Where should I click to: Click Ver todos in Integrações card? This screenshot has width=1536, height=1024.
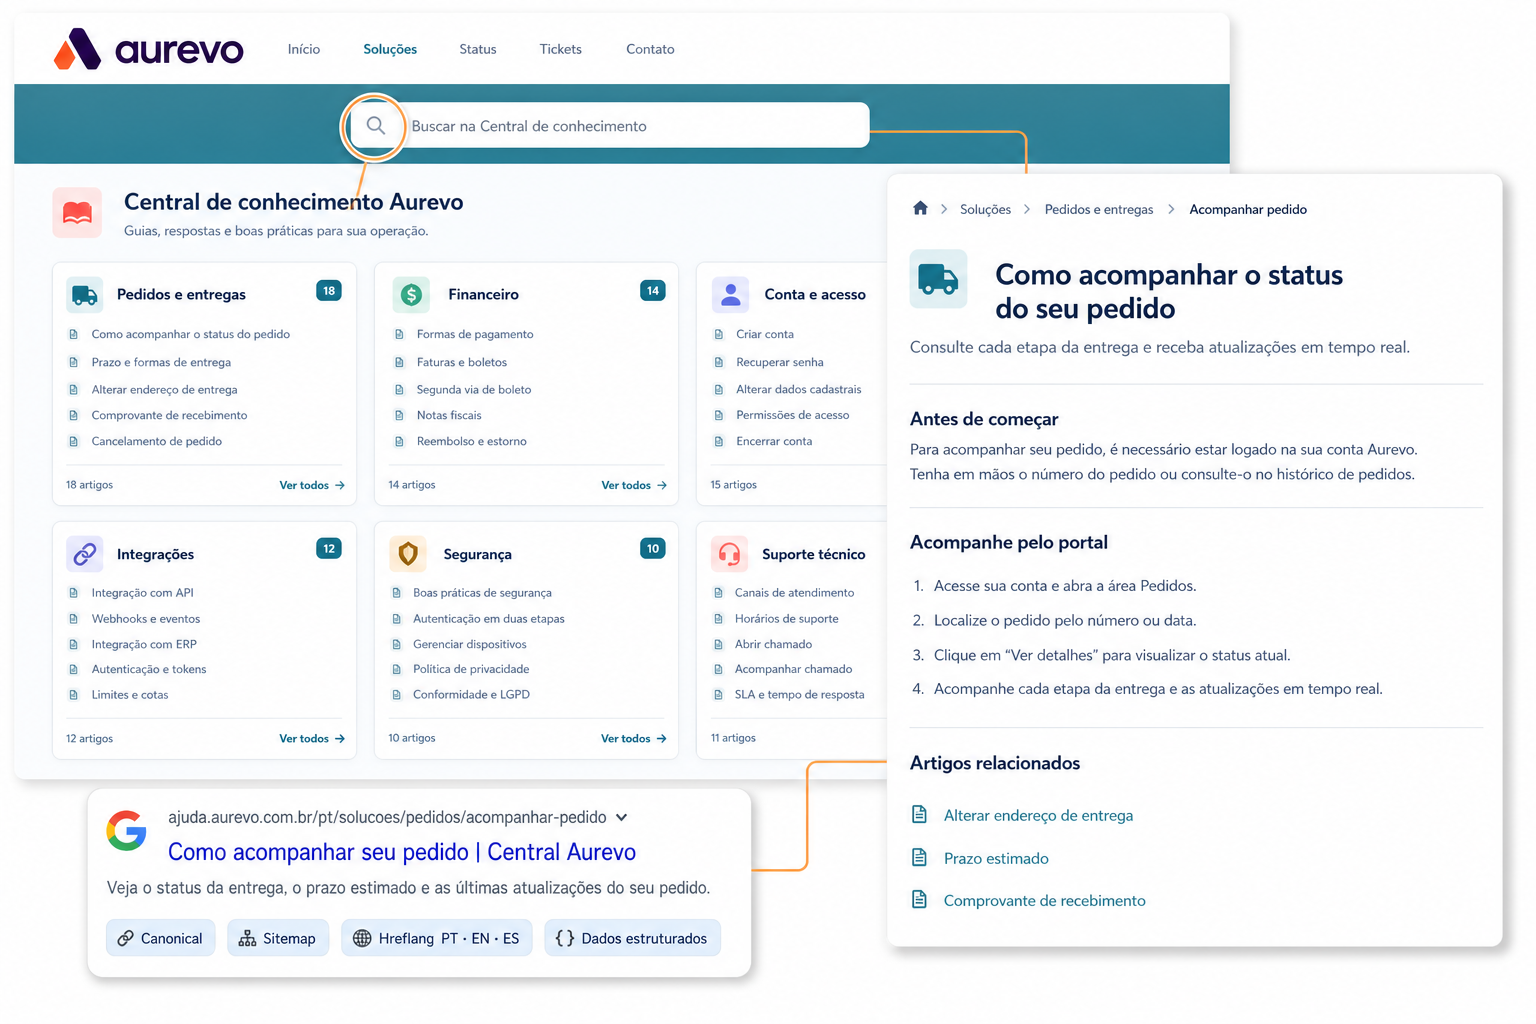(312, 738)
